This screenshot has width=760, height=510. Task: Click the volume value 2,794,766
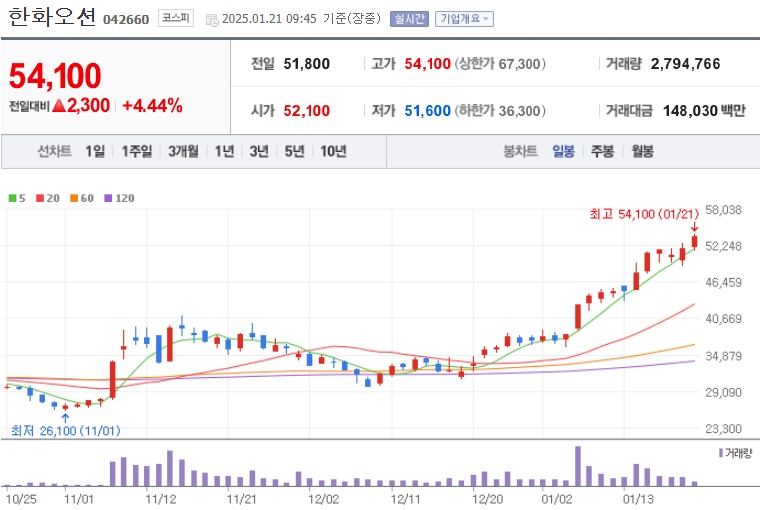(x=685, y=64)
